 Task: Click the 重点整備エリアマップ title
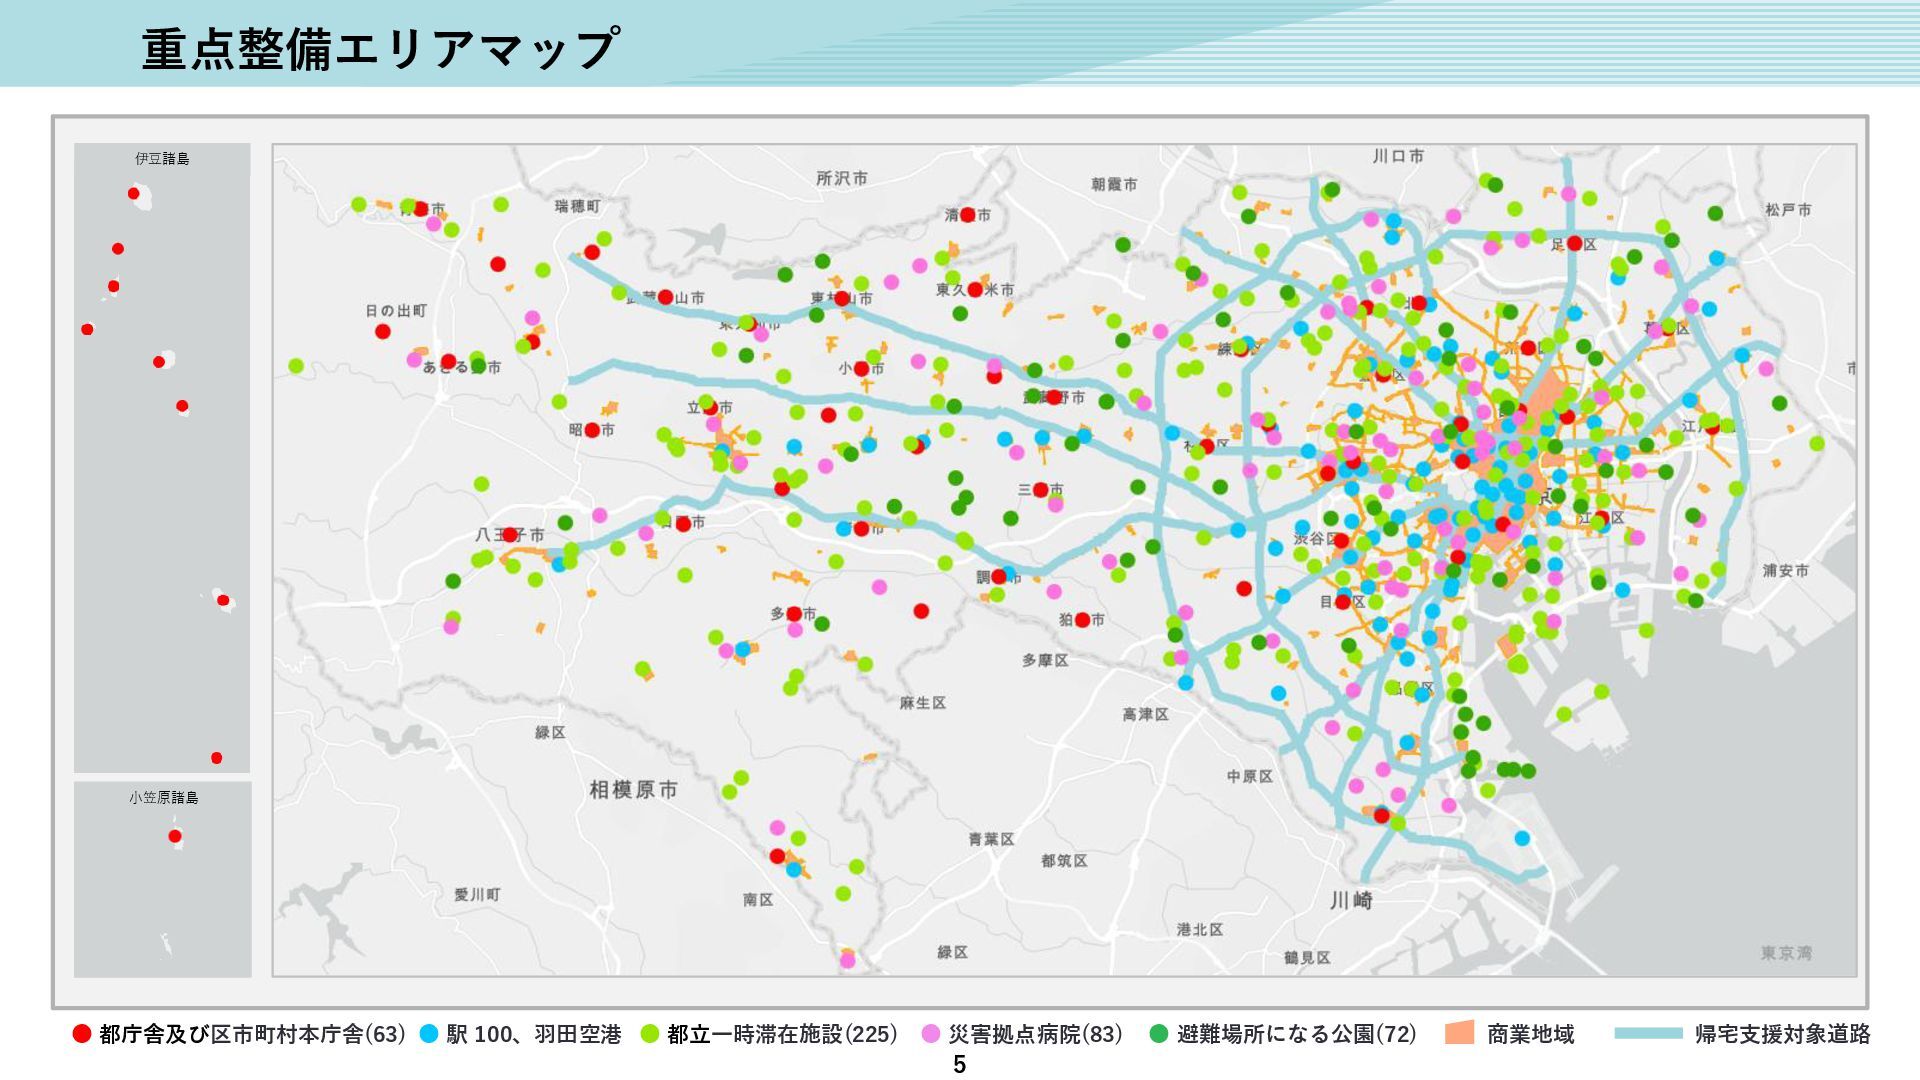coord(379,48)
